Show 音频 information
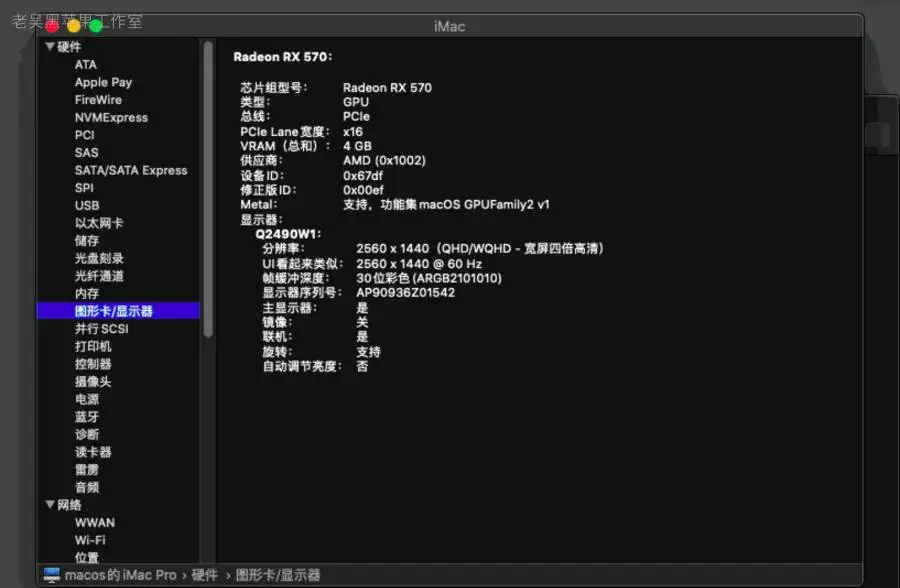The height and width of the screenshot is (588, 900). pyautogui.click(x=87, y=488)
